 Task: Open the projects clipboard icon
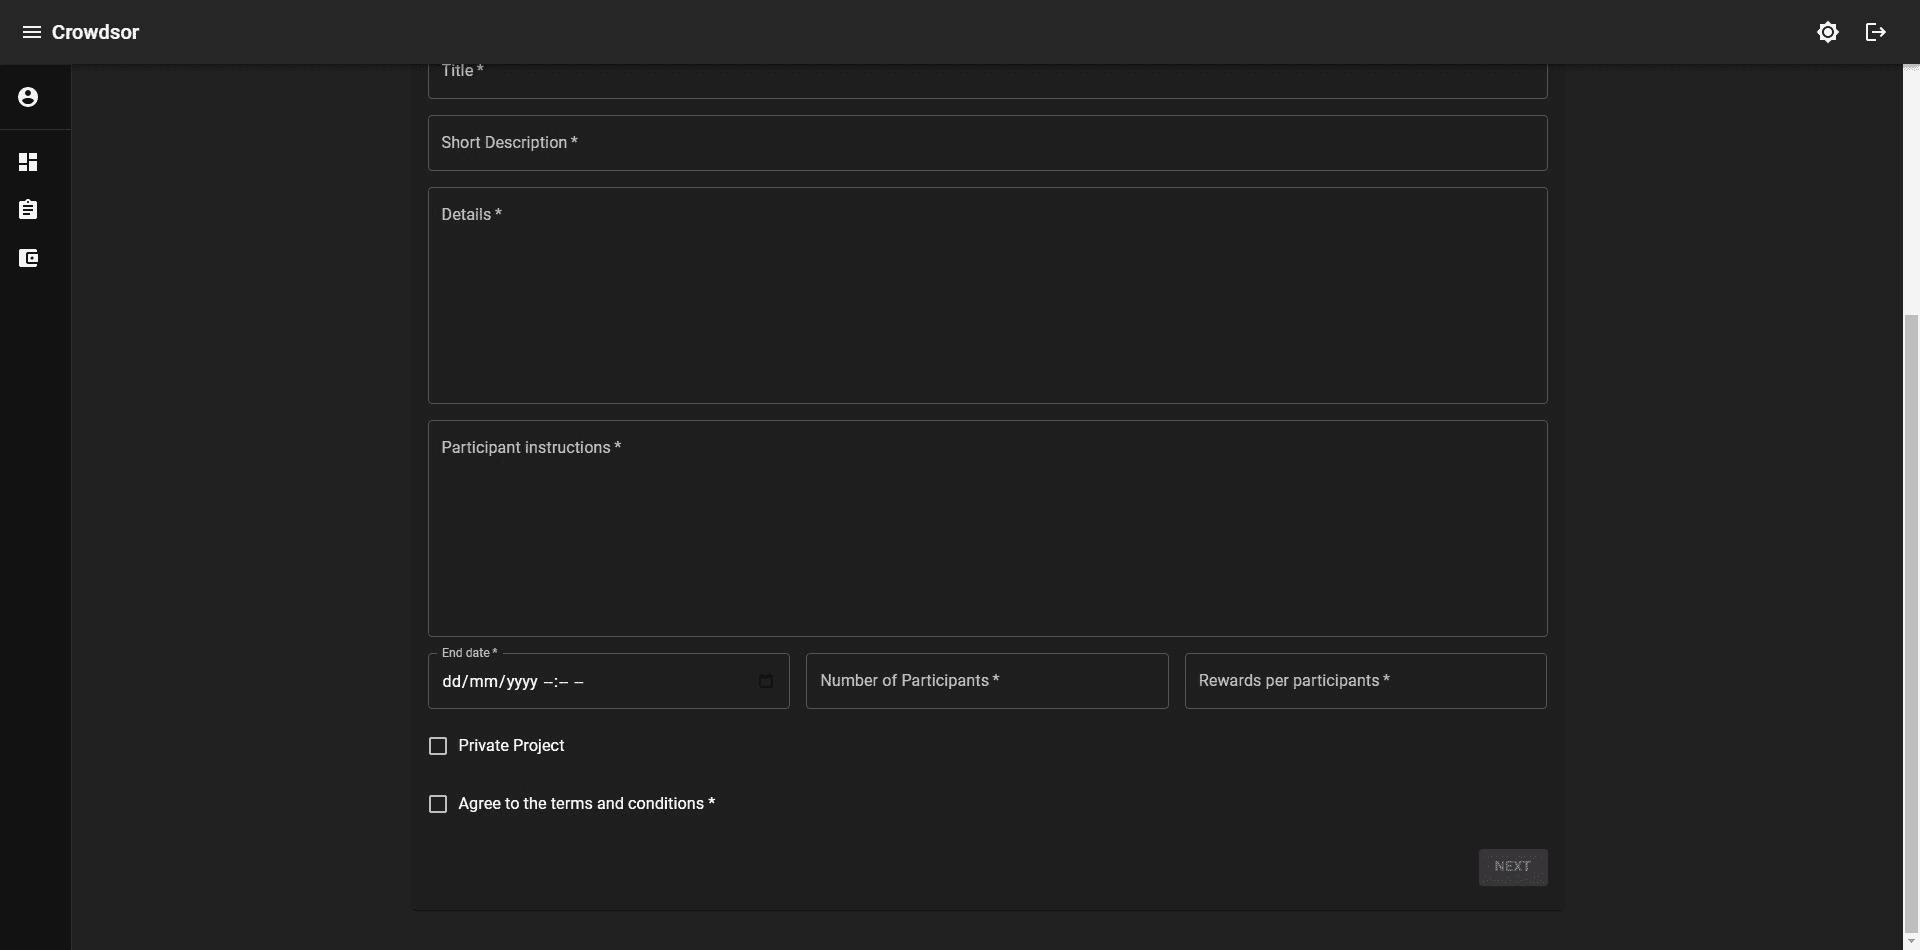[28, 210]
